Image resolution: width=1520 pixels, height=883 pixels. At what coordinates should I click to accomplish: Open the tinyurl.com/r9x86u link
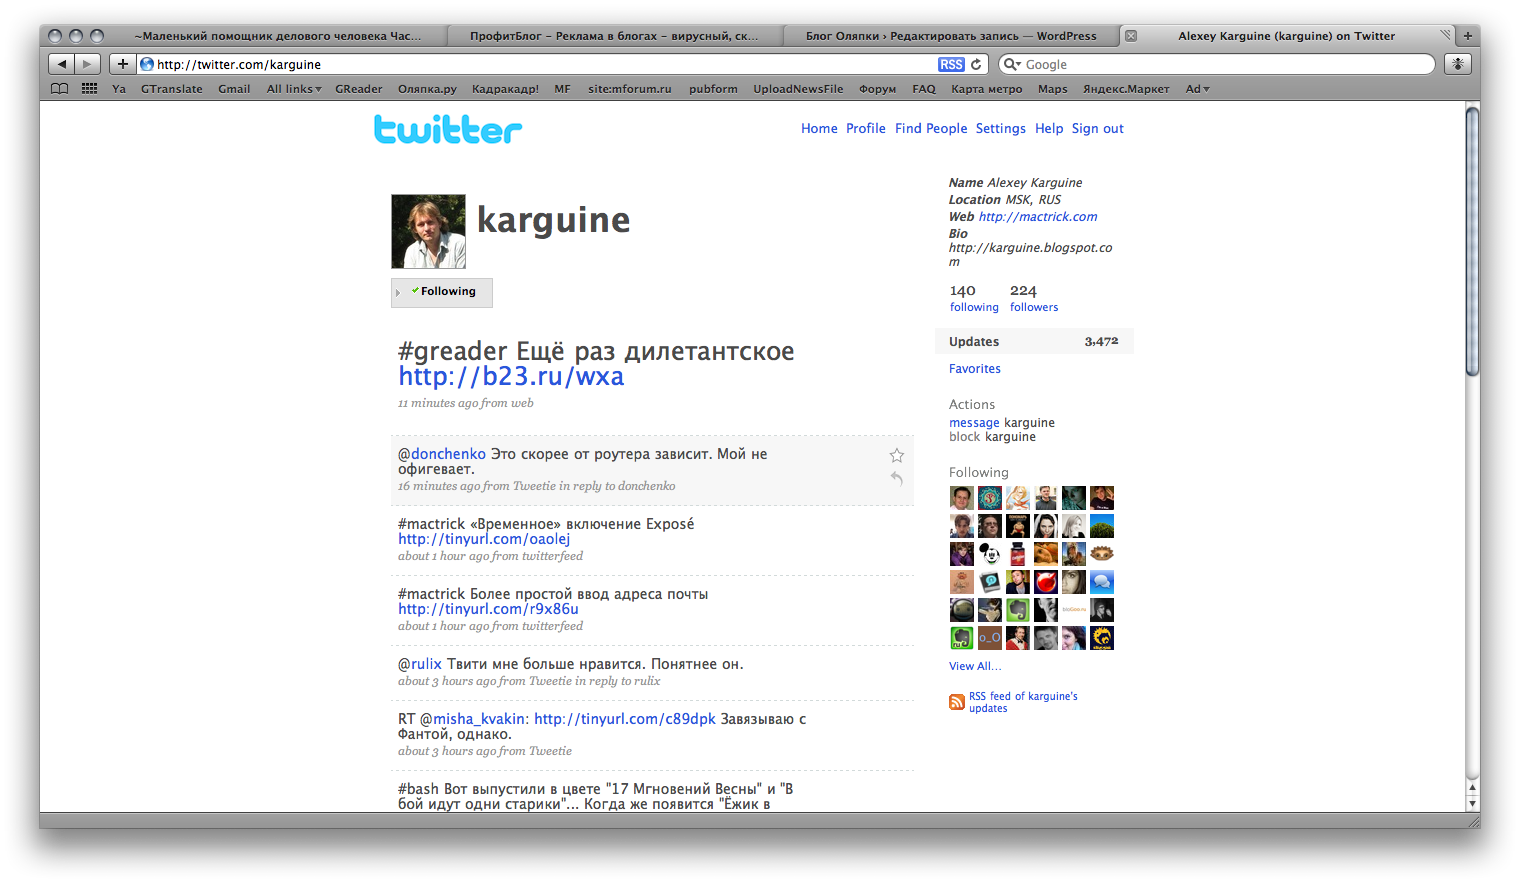click(x=488, y=609)
